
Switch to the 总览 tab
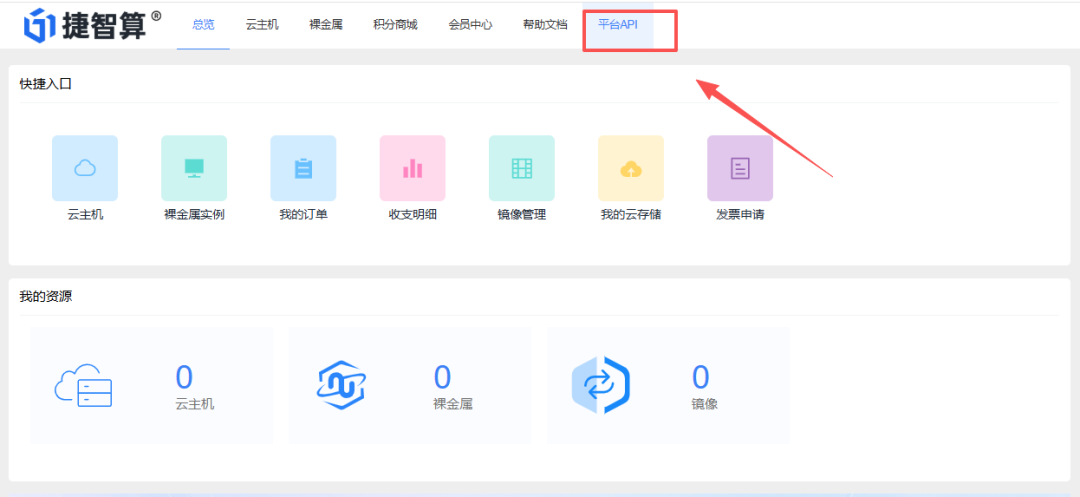pyautogui.click(x=203, y=25)
